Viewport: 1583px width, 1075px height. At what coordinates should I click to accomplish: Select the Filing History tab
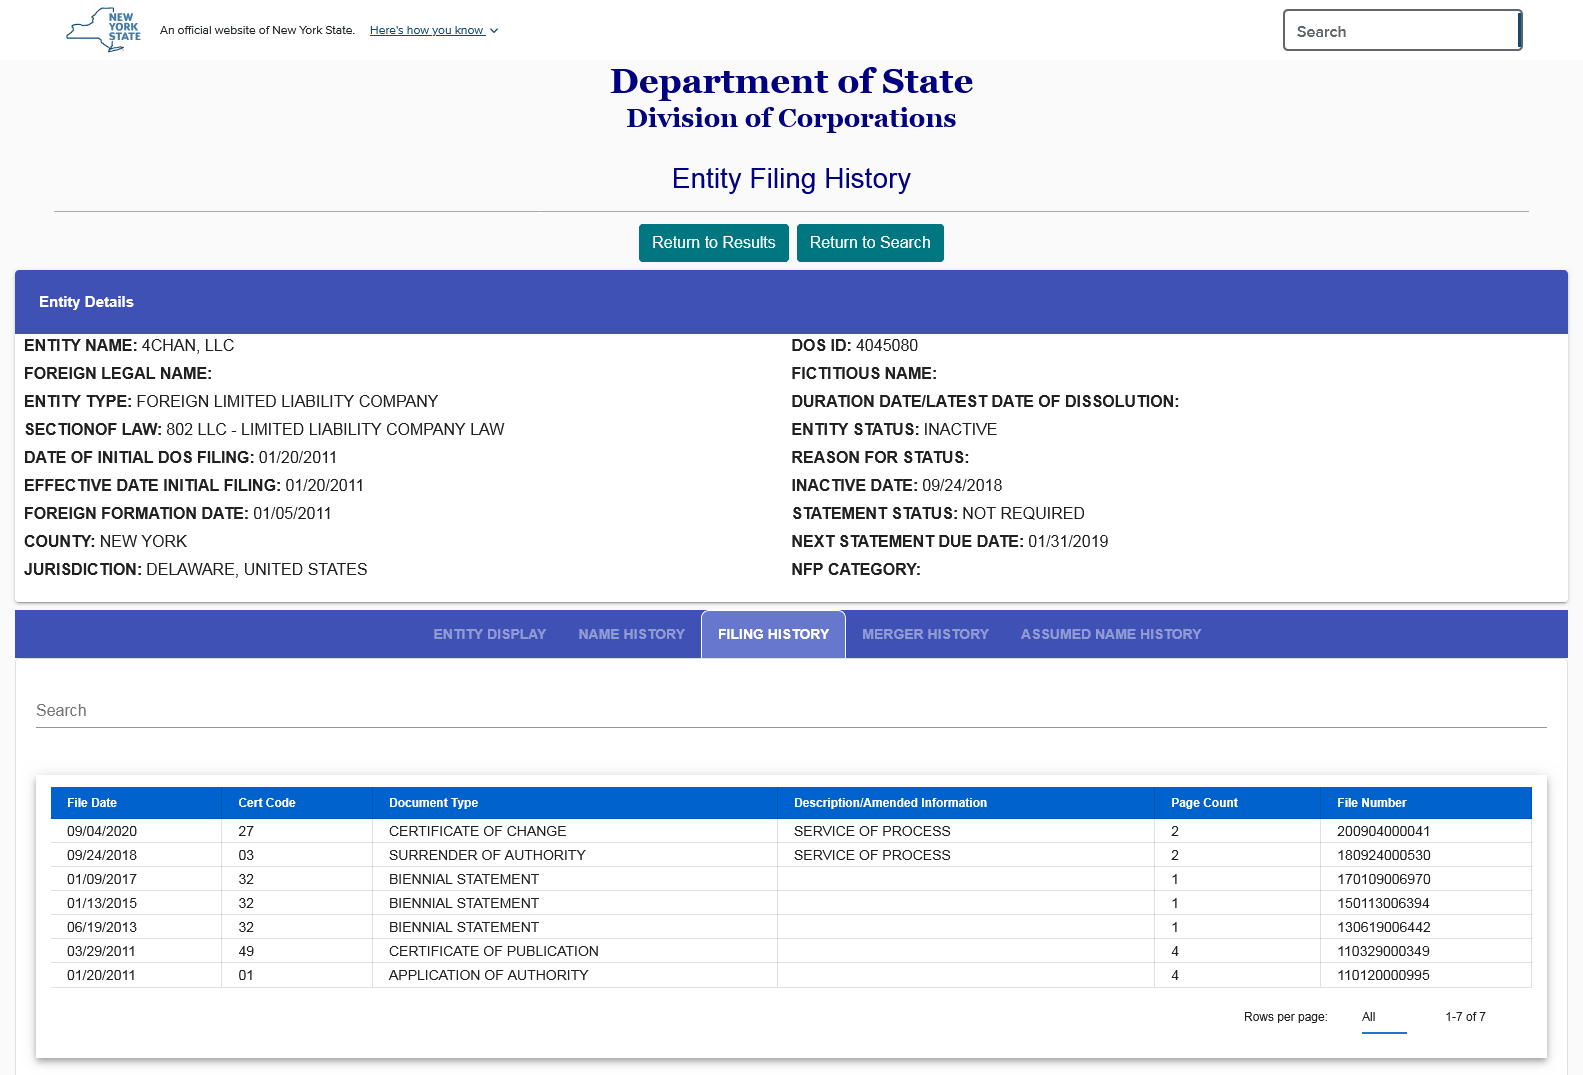click(773, 634)
